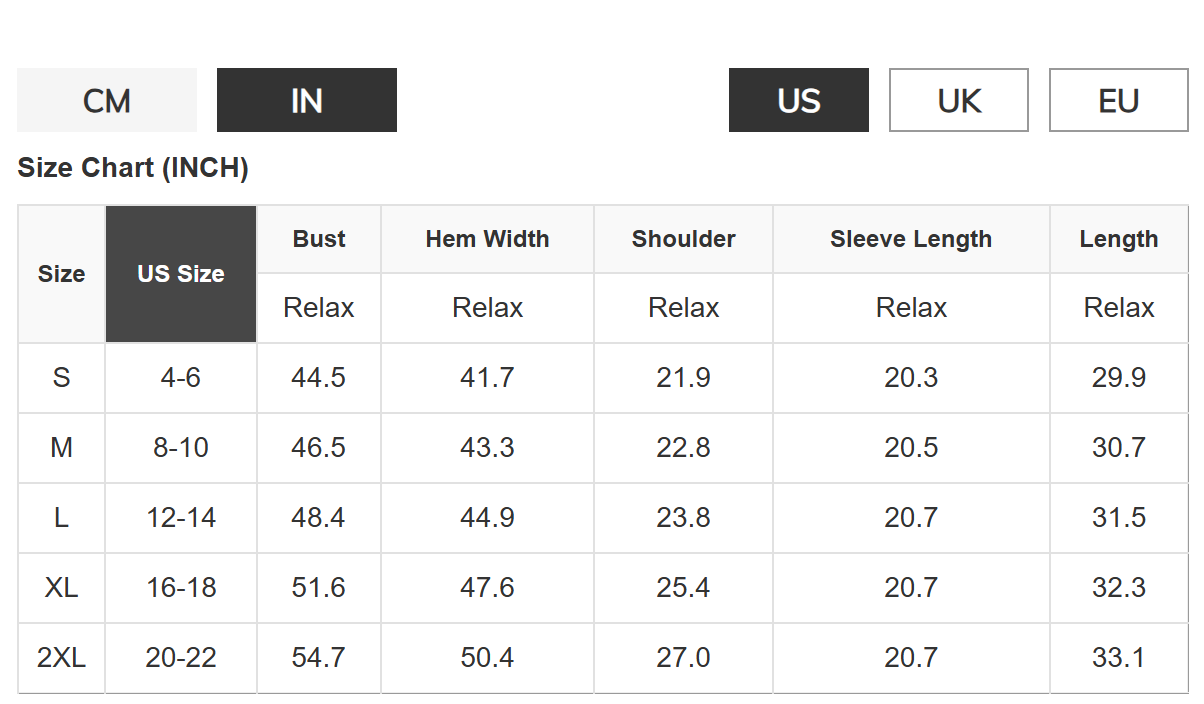Click the Sleeve Length column header

coord(911,239)
